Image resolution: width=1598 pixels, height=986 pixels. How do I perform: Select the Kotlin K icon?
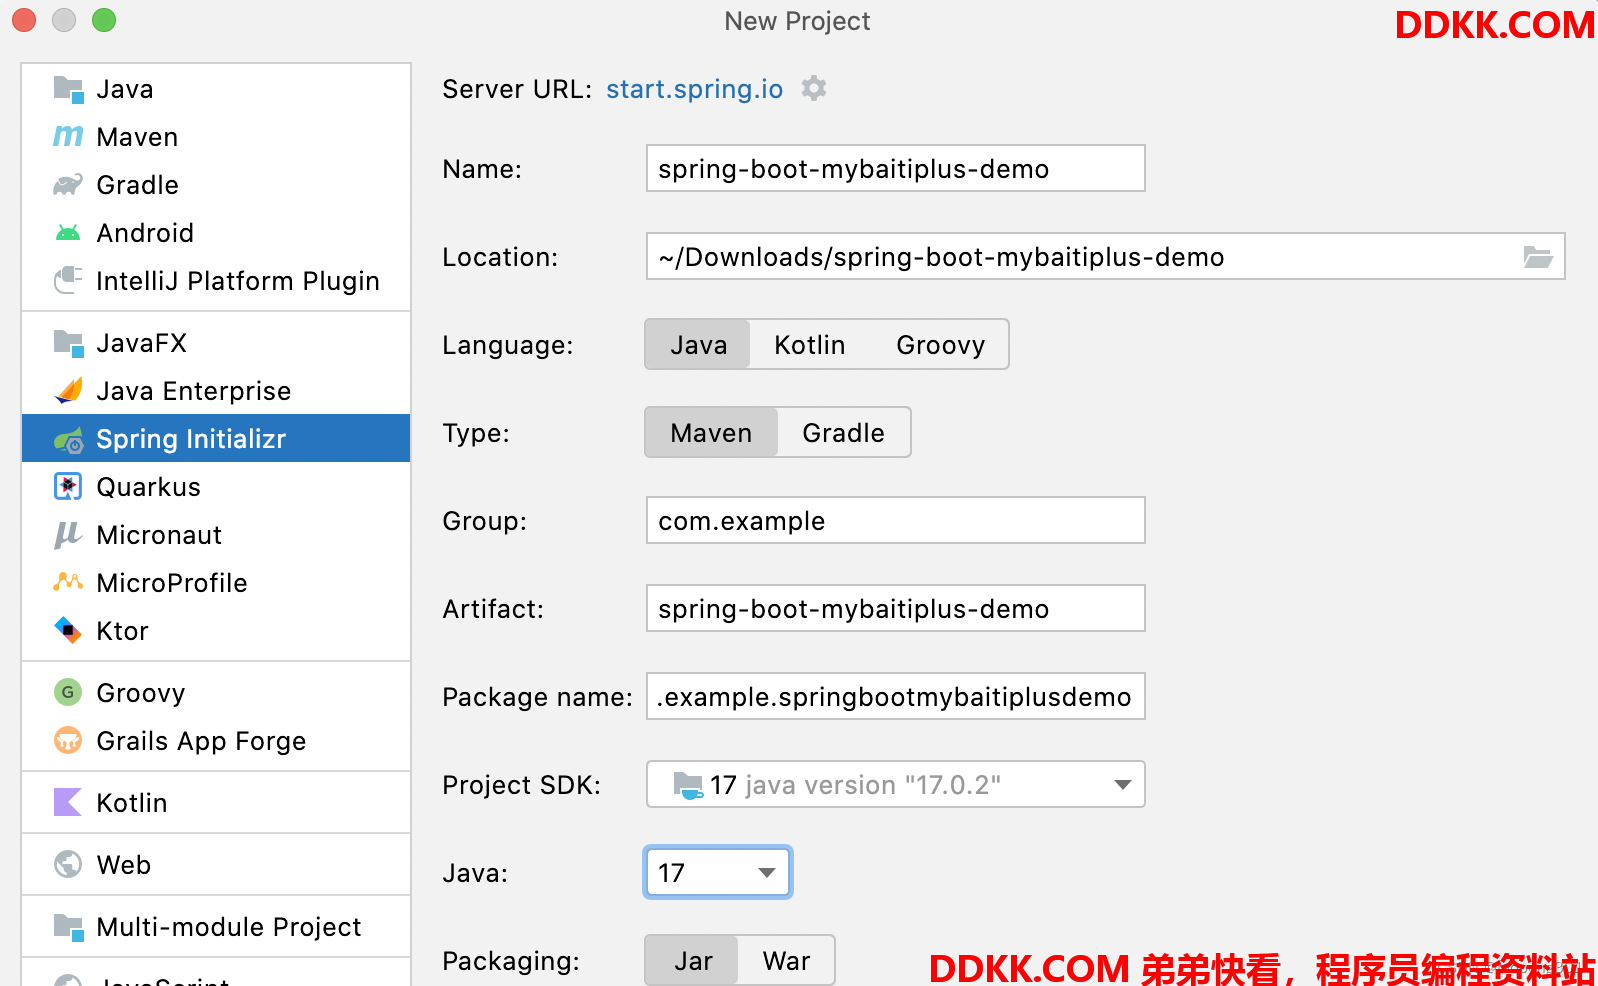coord(68,803)
